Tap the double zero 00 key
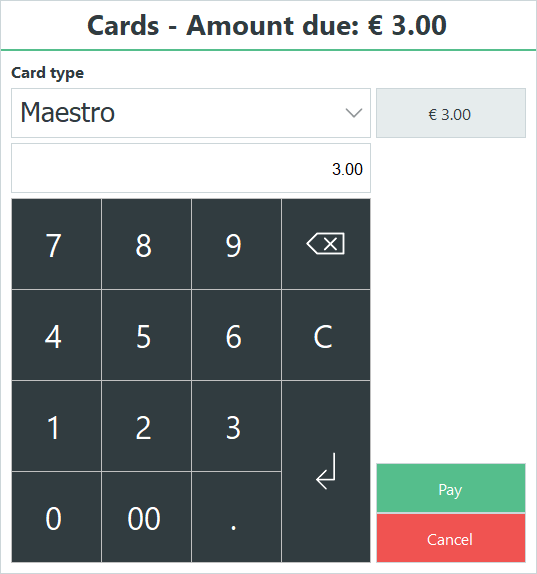Screen dimensions: 537x574 146,517
